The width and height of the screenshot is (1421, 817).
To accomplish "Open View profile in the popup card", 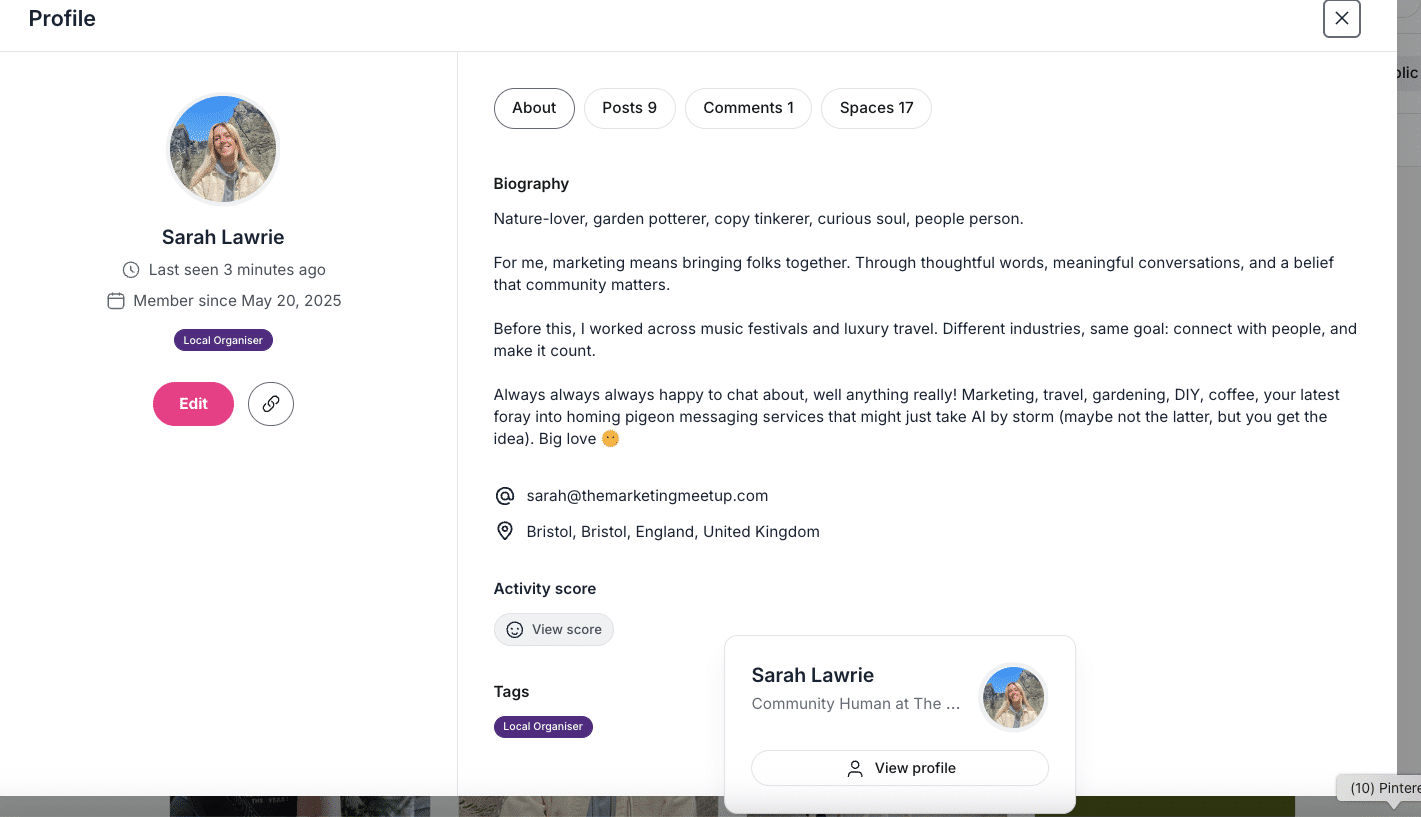I will tap(900, 768).
